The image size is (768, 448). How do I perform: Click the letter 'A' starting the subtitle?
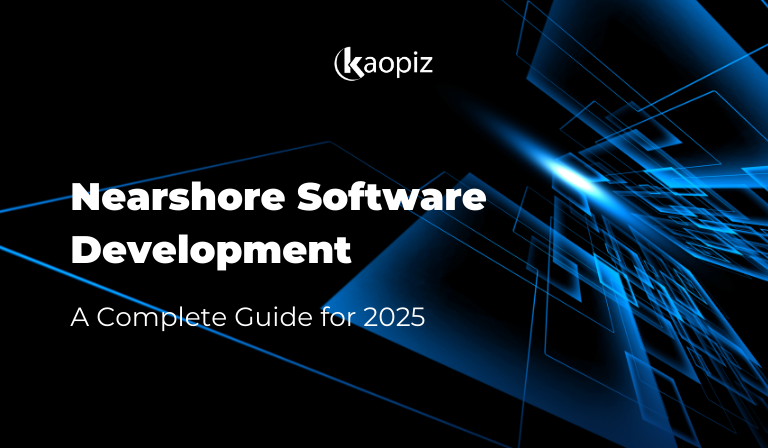pos(79,319)
